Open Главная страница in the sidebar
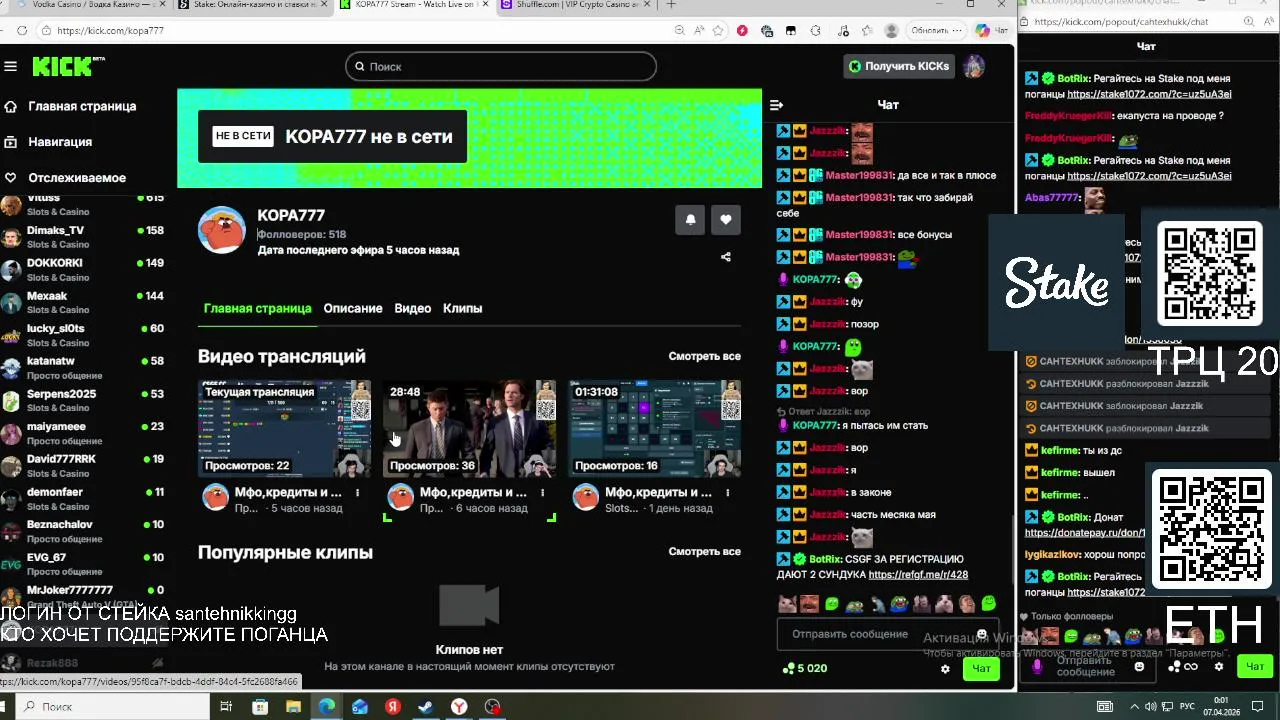1280x720 pixels. pos(82,106)
